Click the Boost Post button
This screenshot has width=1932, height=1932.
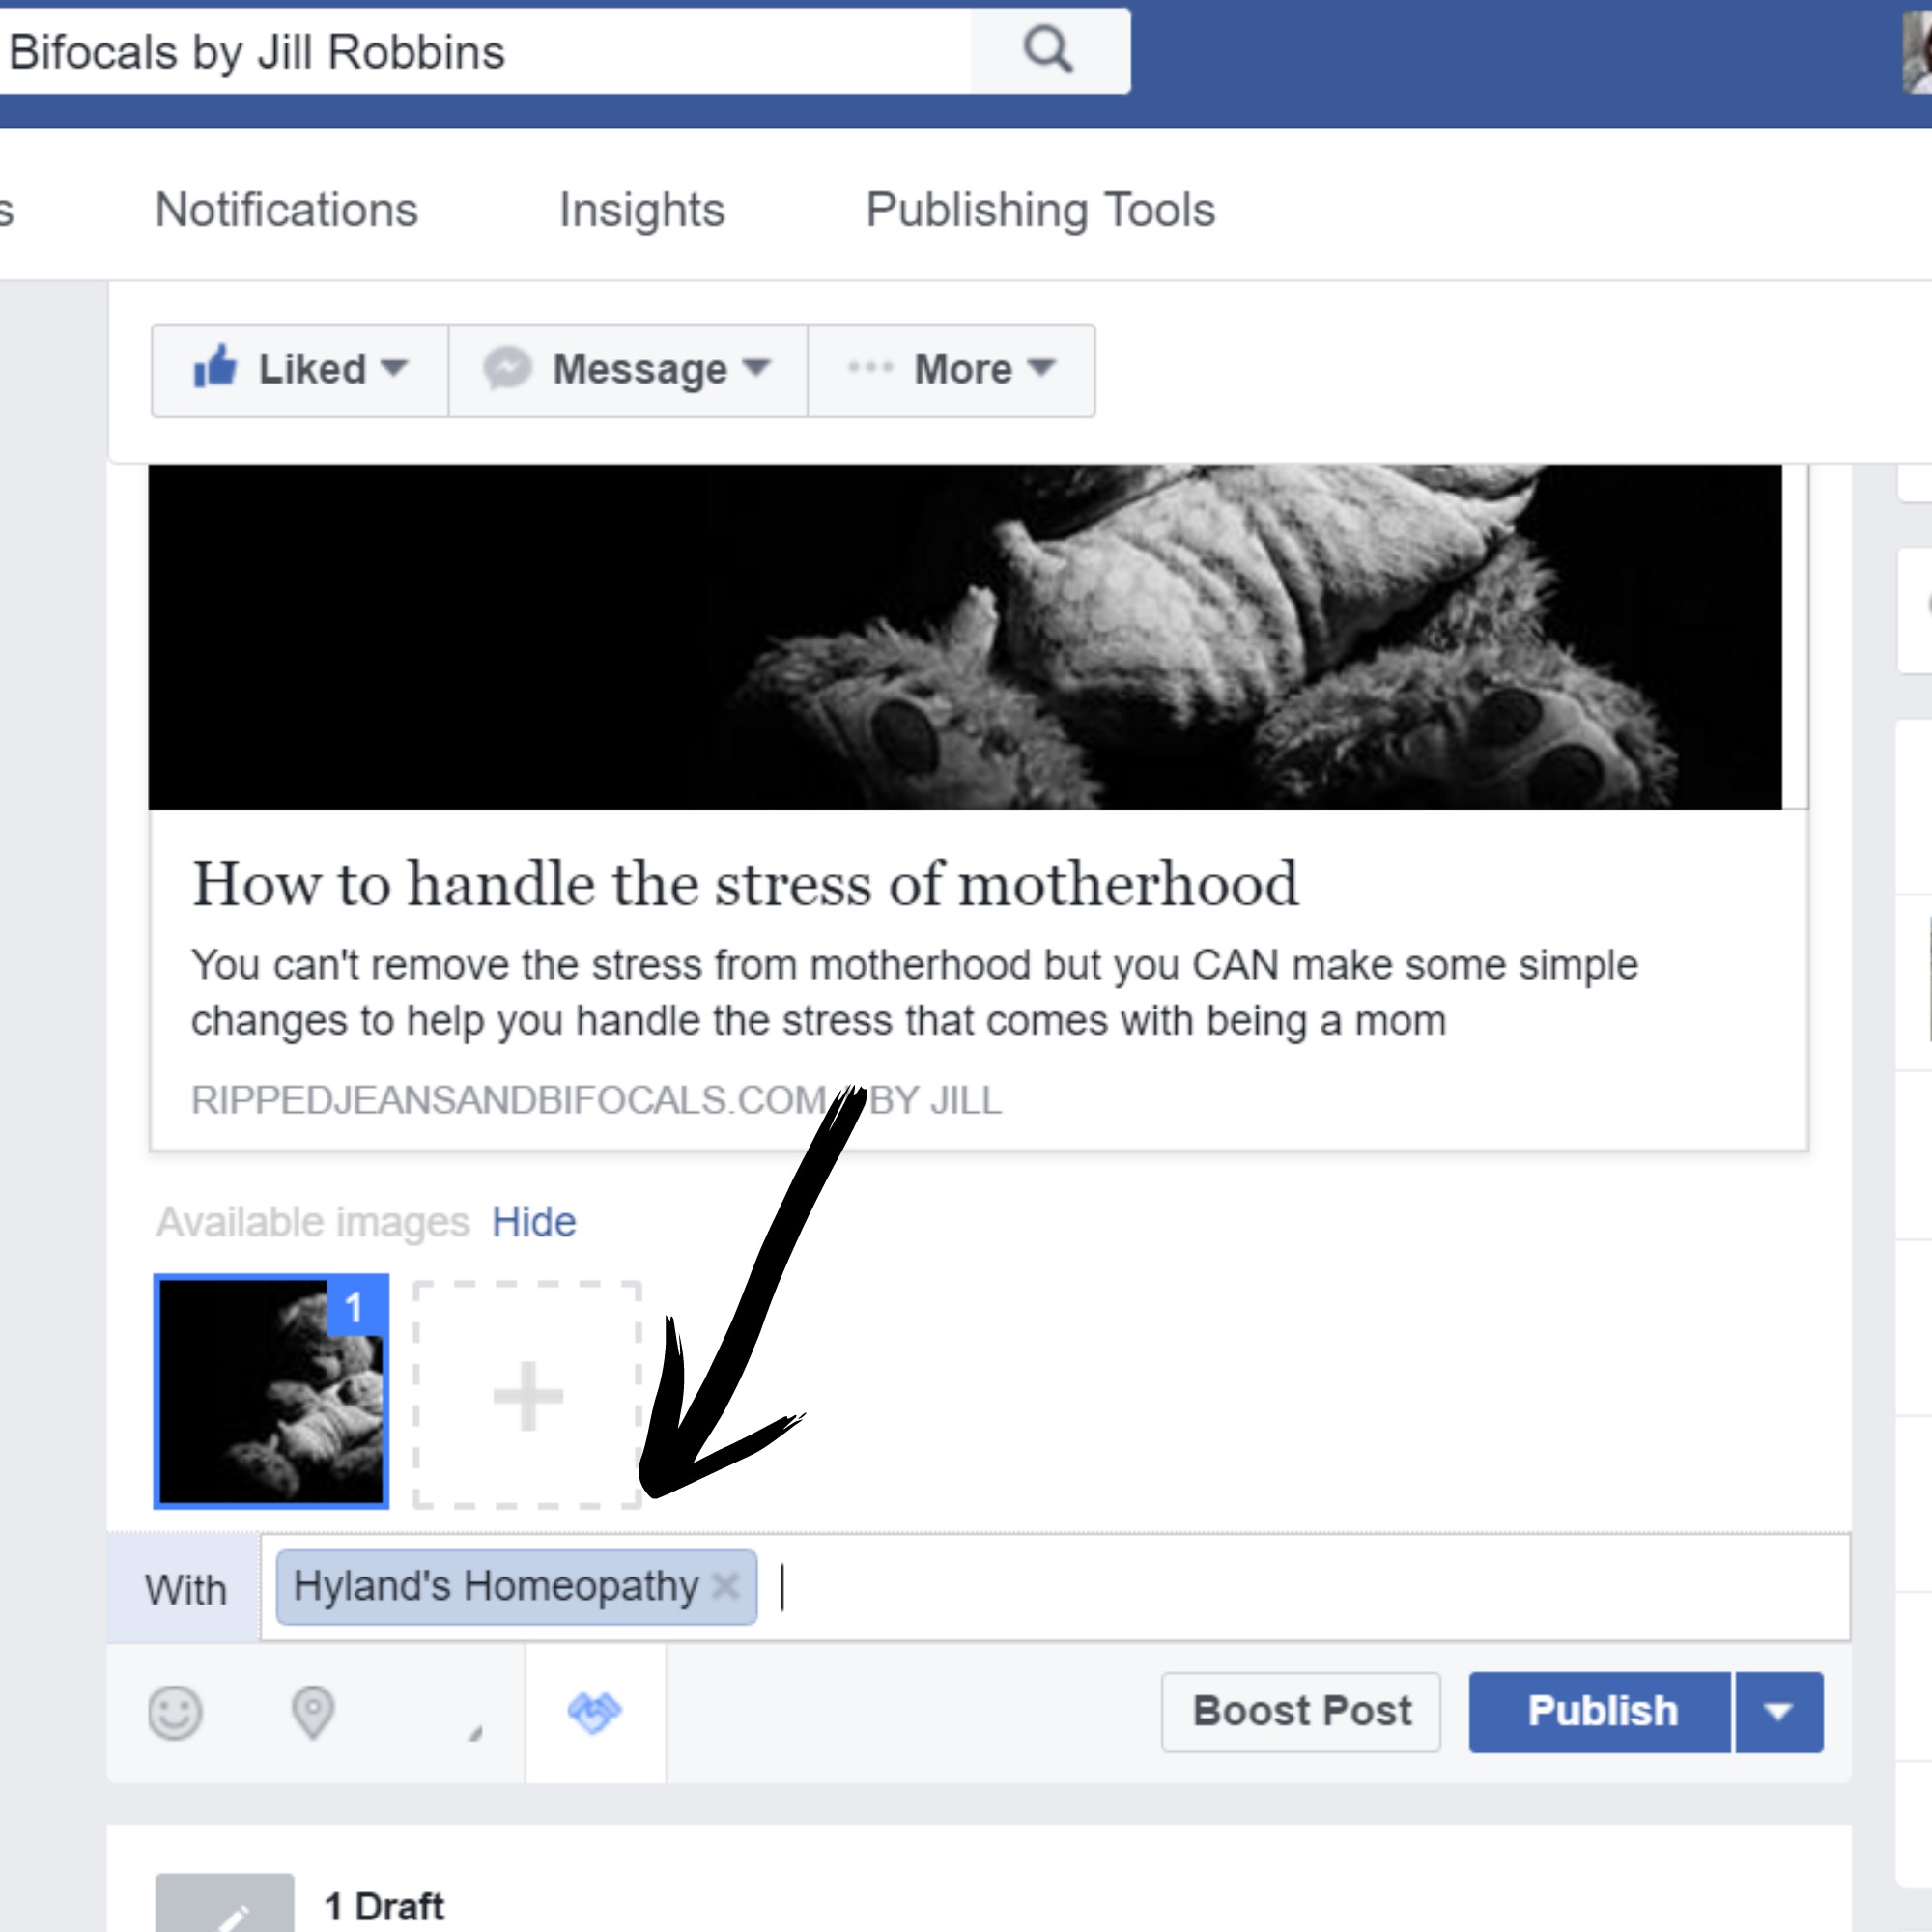coord(1301,1712)
